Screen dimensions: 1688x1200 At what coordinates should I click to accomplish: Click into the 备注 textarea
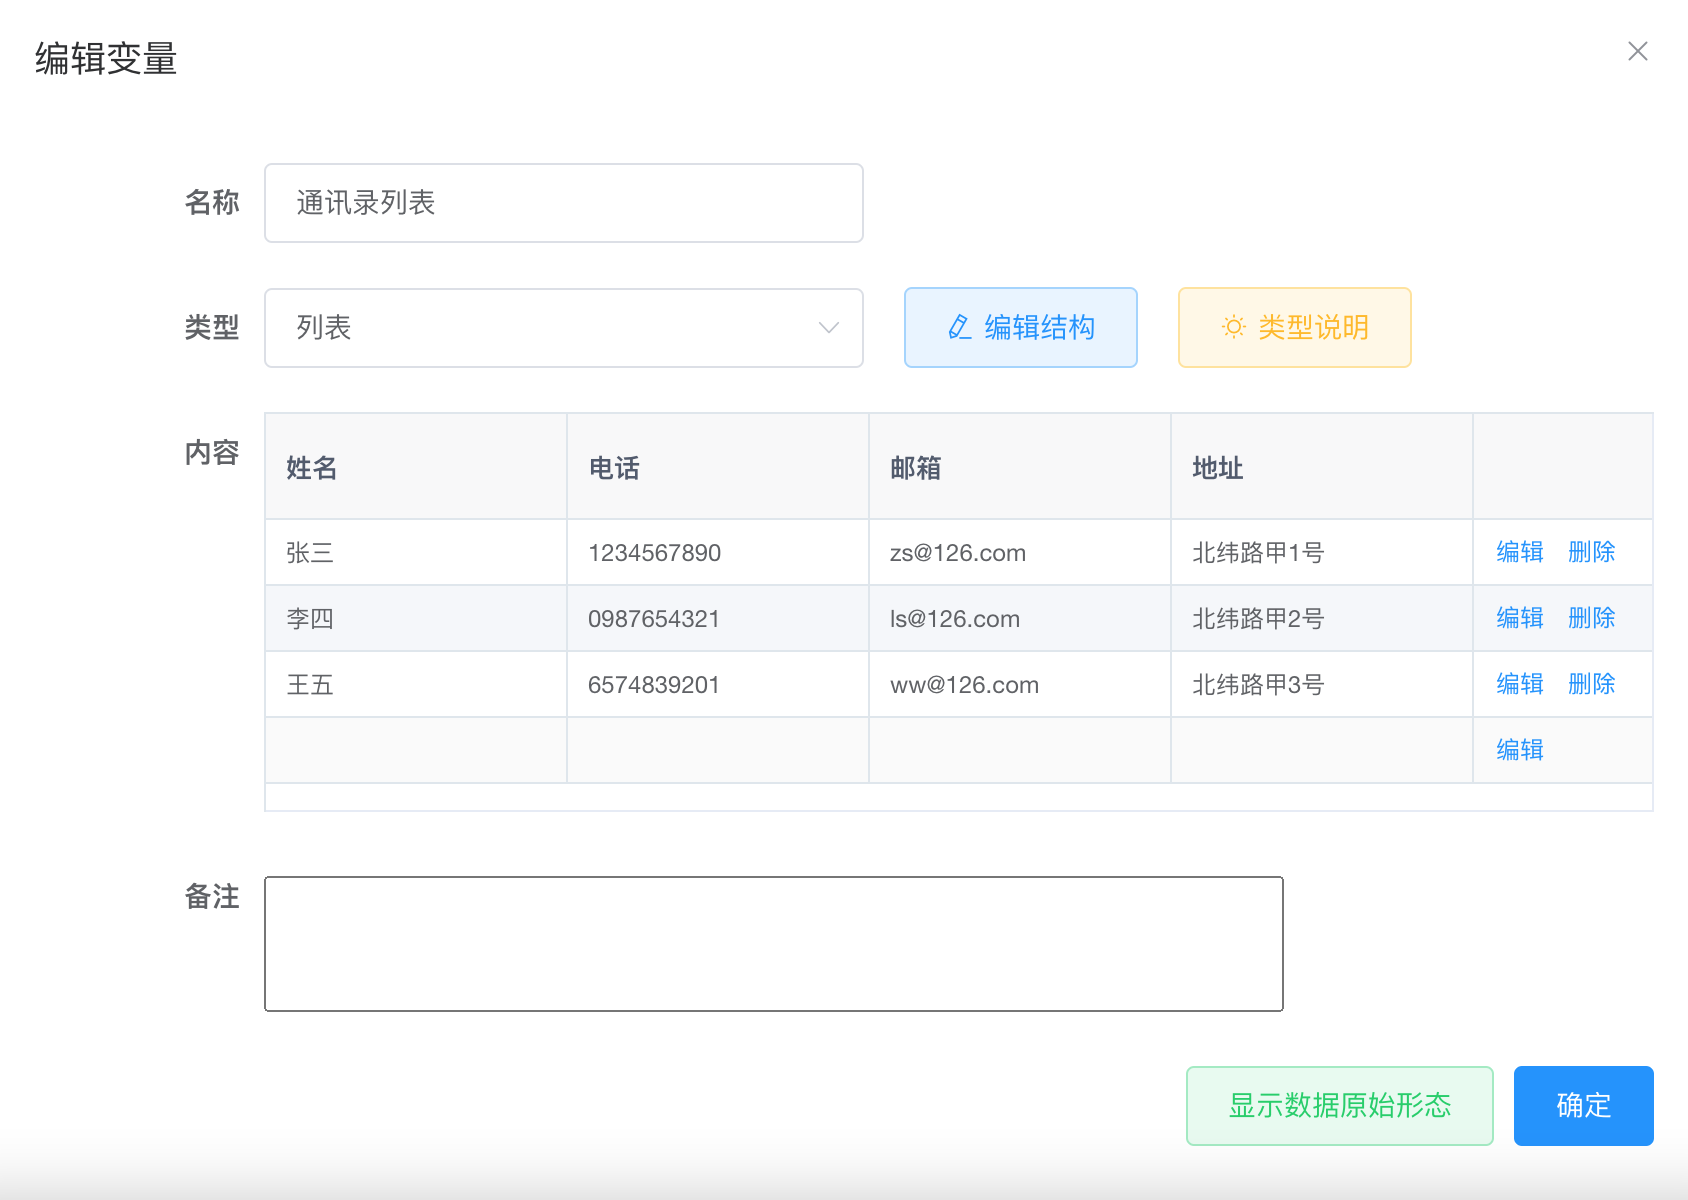(774, 944)
